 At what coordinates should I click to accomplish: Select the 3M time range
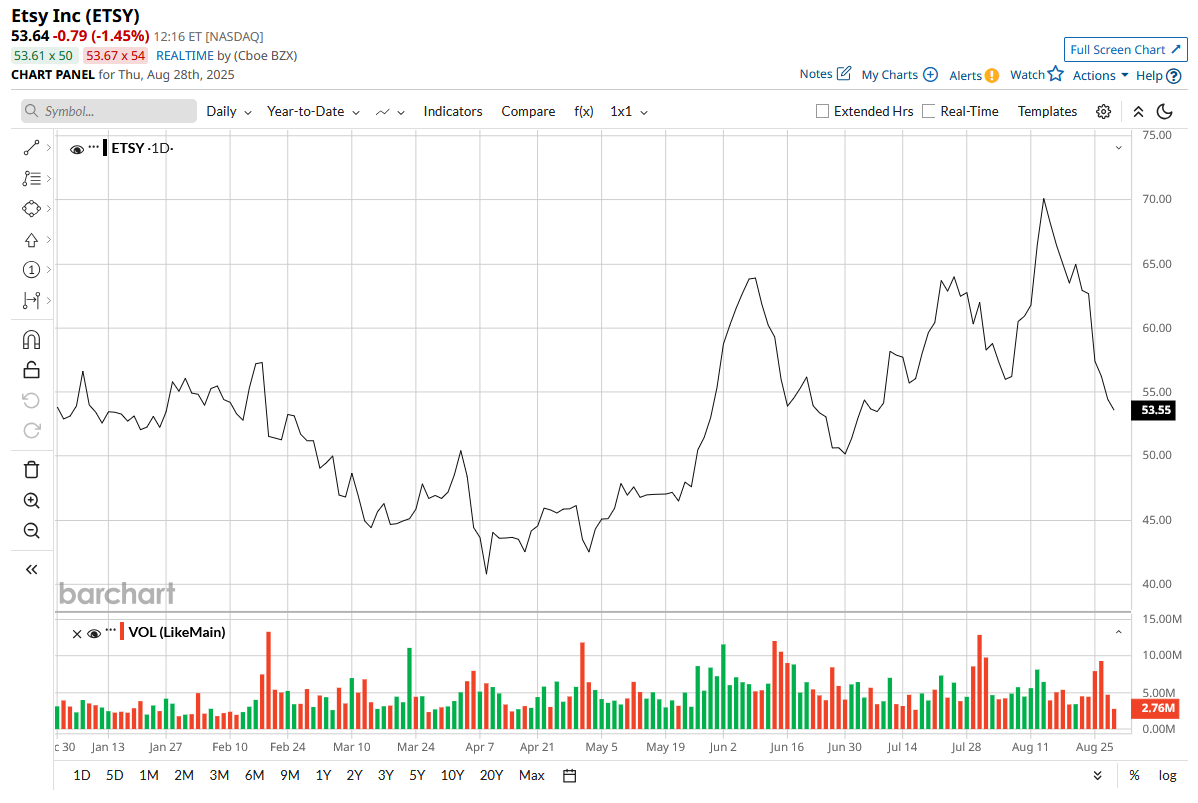[x=219, y=775]
